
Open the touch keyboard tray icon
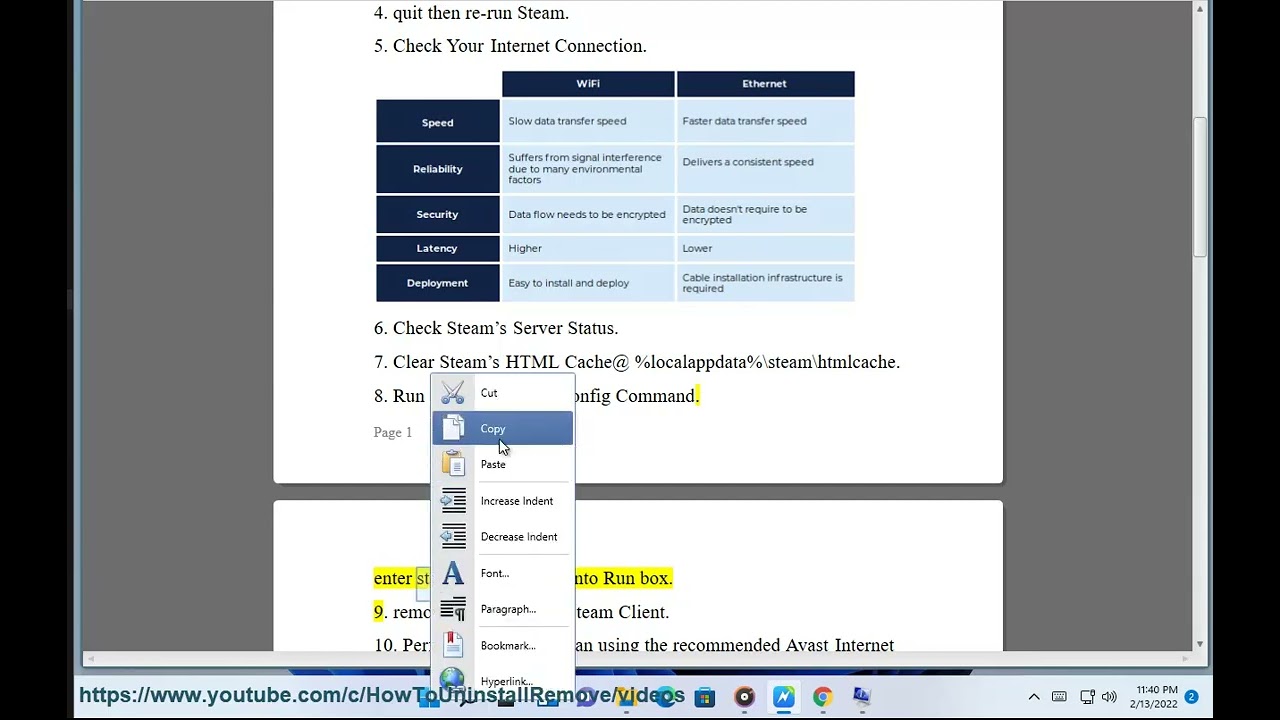1060,697
